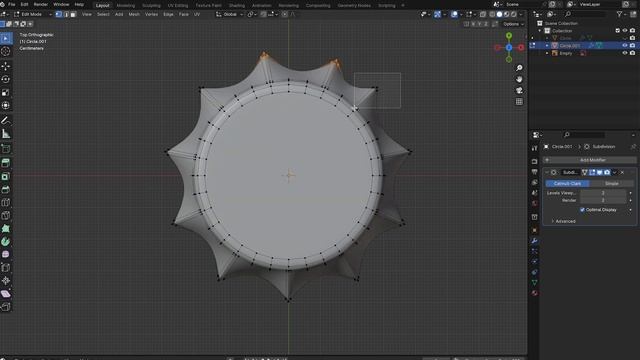640x360 pixels.
Task: Open the Render properties tab
Action: (x=534, y=162)
